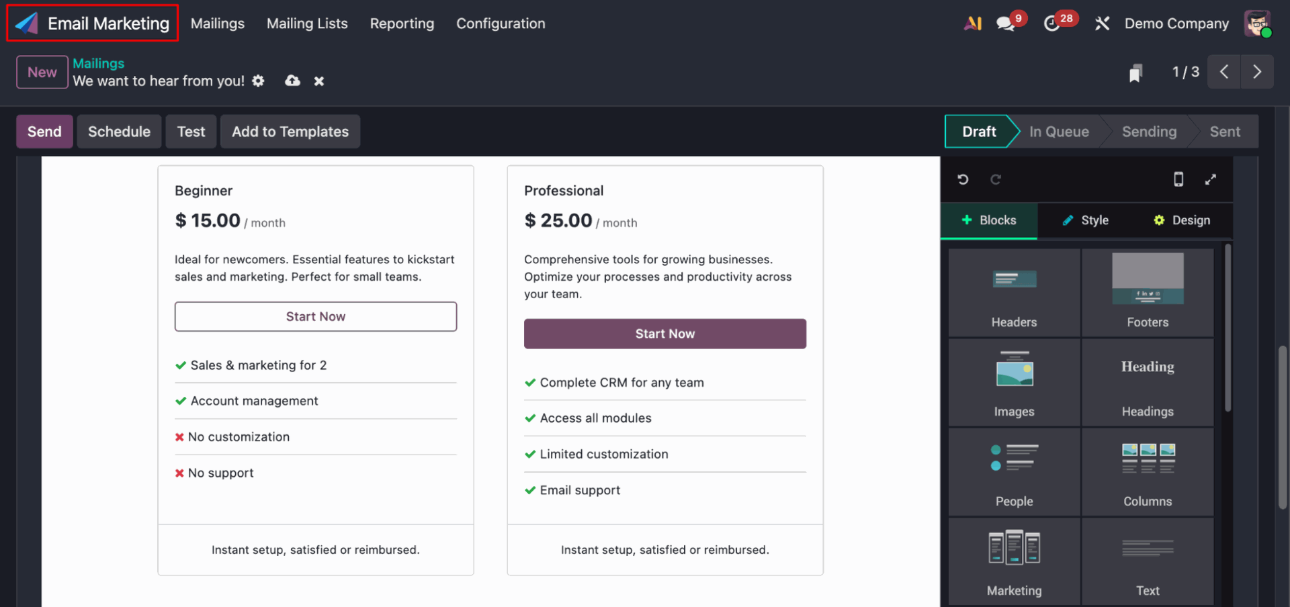Open the AI assistant icon

point(972,23)
